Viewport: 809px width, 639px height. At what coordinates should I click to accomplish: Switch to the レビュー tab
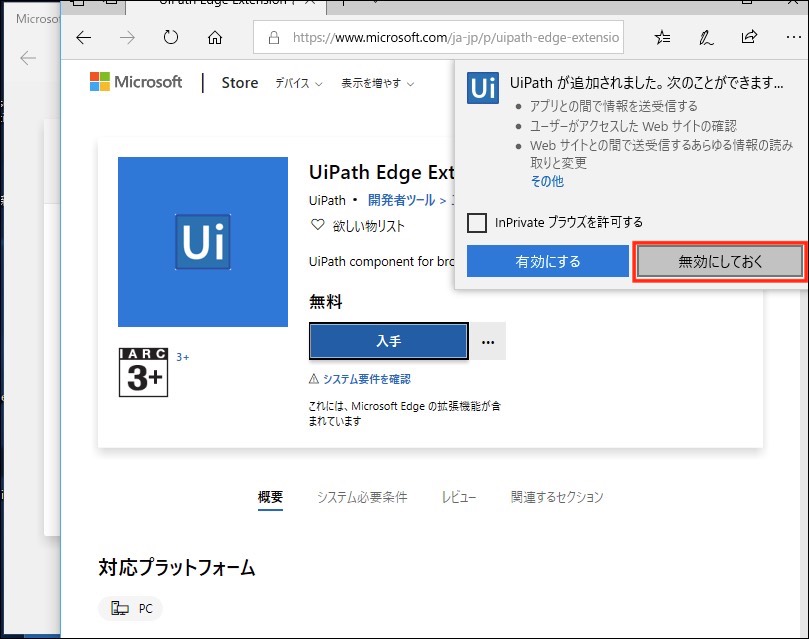coord(459,497)
